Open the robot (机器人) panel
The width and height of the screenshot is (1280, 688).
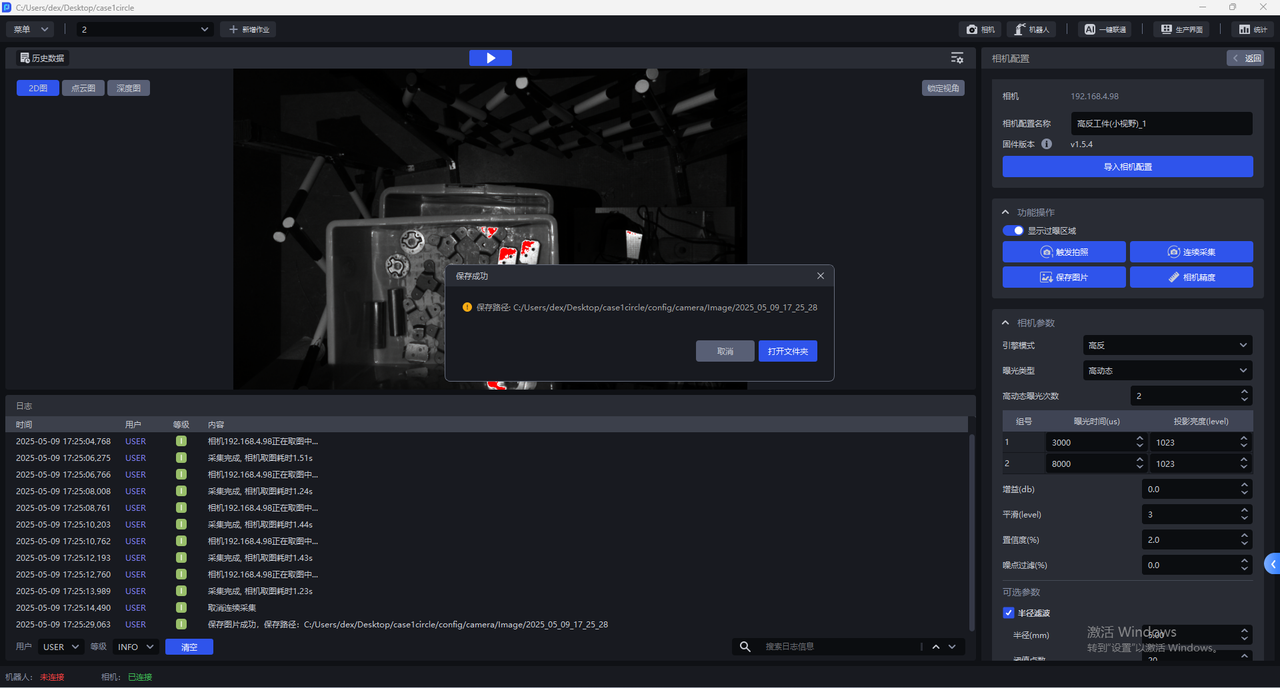coord(1031,30)
